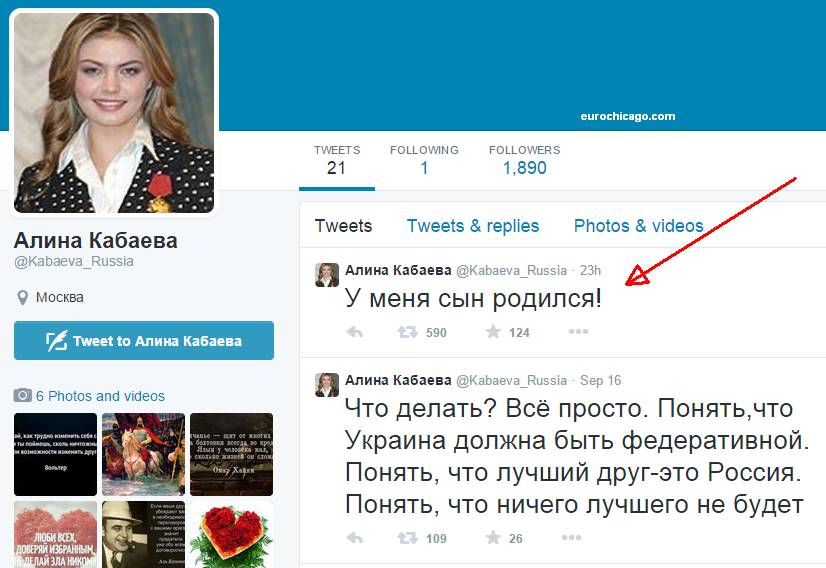Open the 6 Photos and videos link
This screenshot has height=568, width=826.
click(100, 396)
